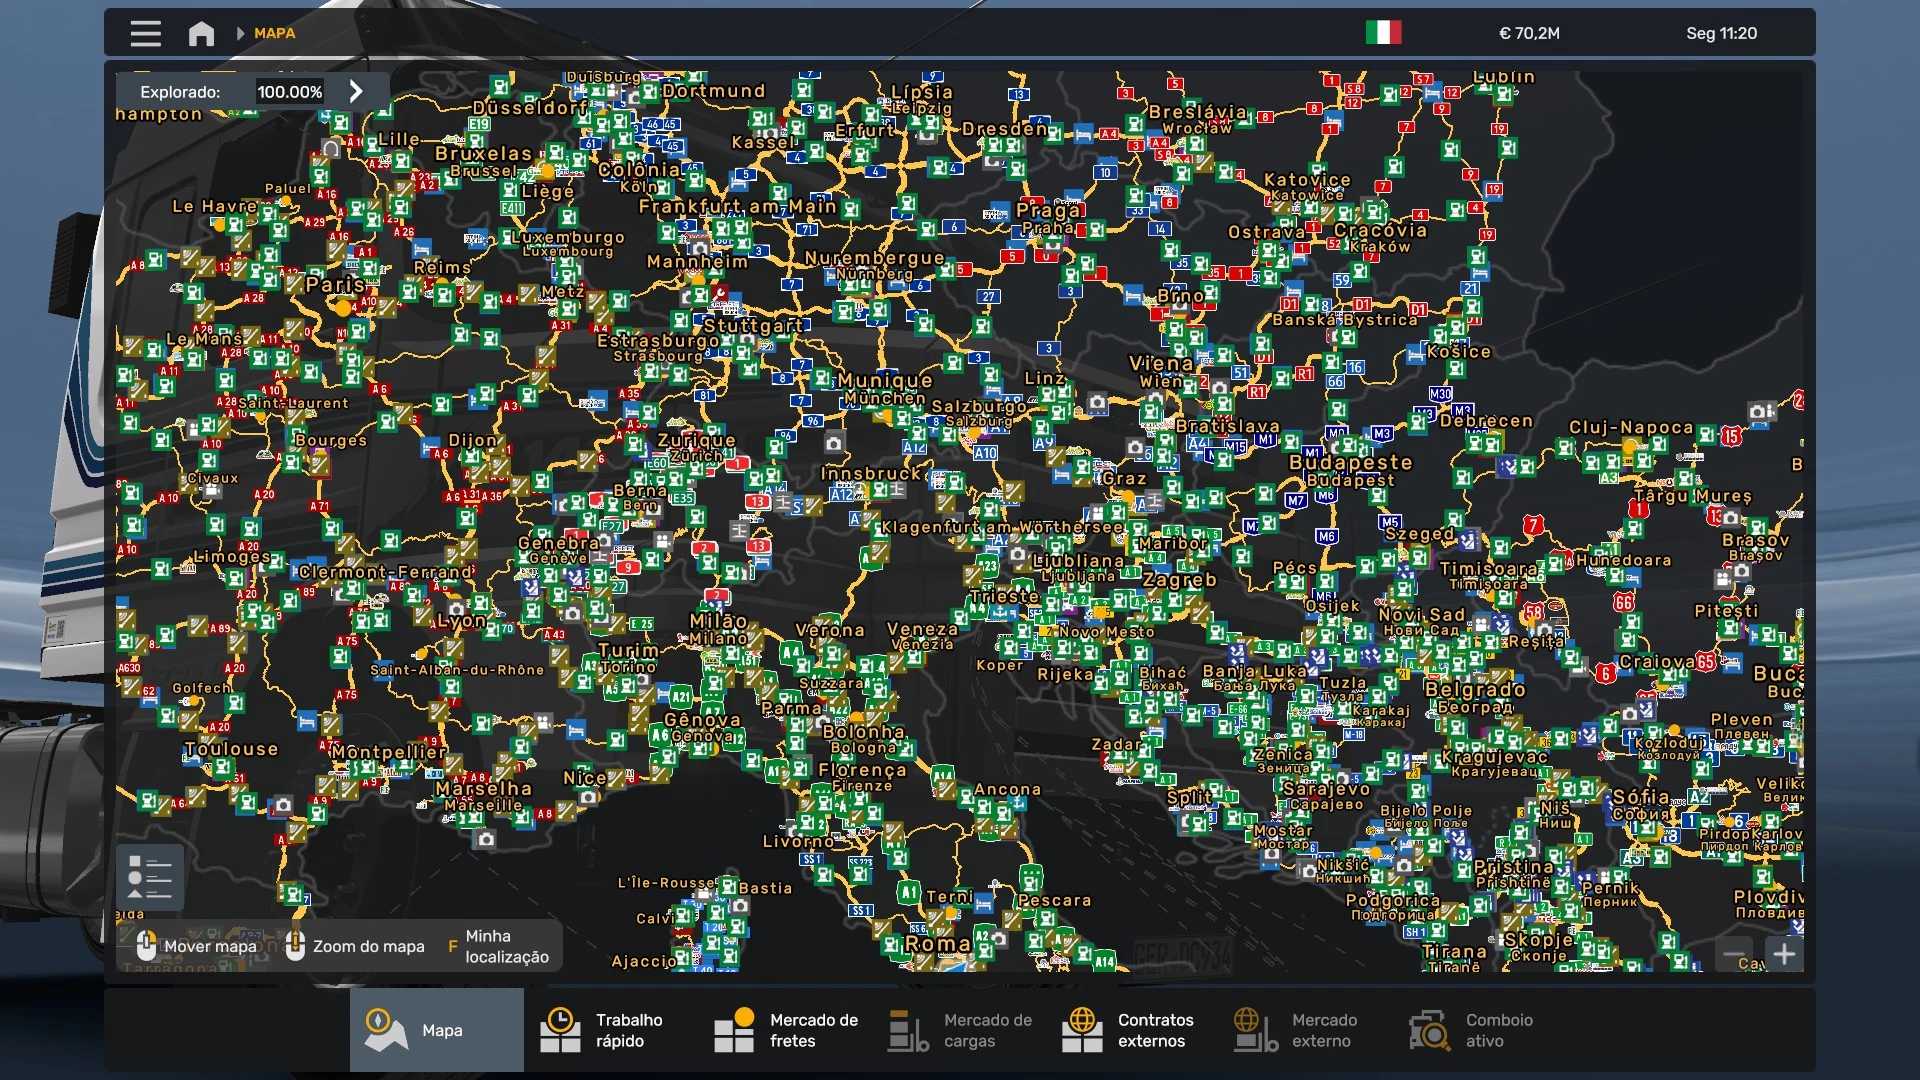This screenshot has width=1920, height=1080.
Task: Click the Roma city label on map
Action: click(937, 944)
